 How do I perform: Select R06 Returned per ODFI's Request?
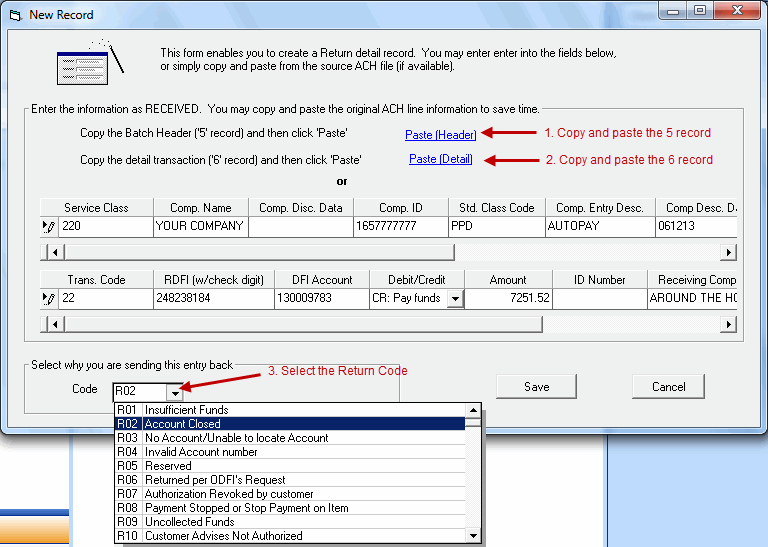click(290, 480)
